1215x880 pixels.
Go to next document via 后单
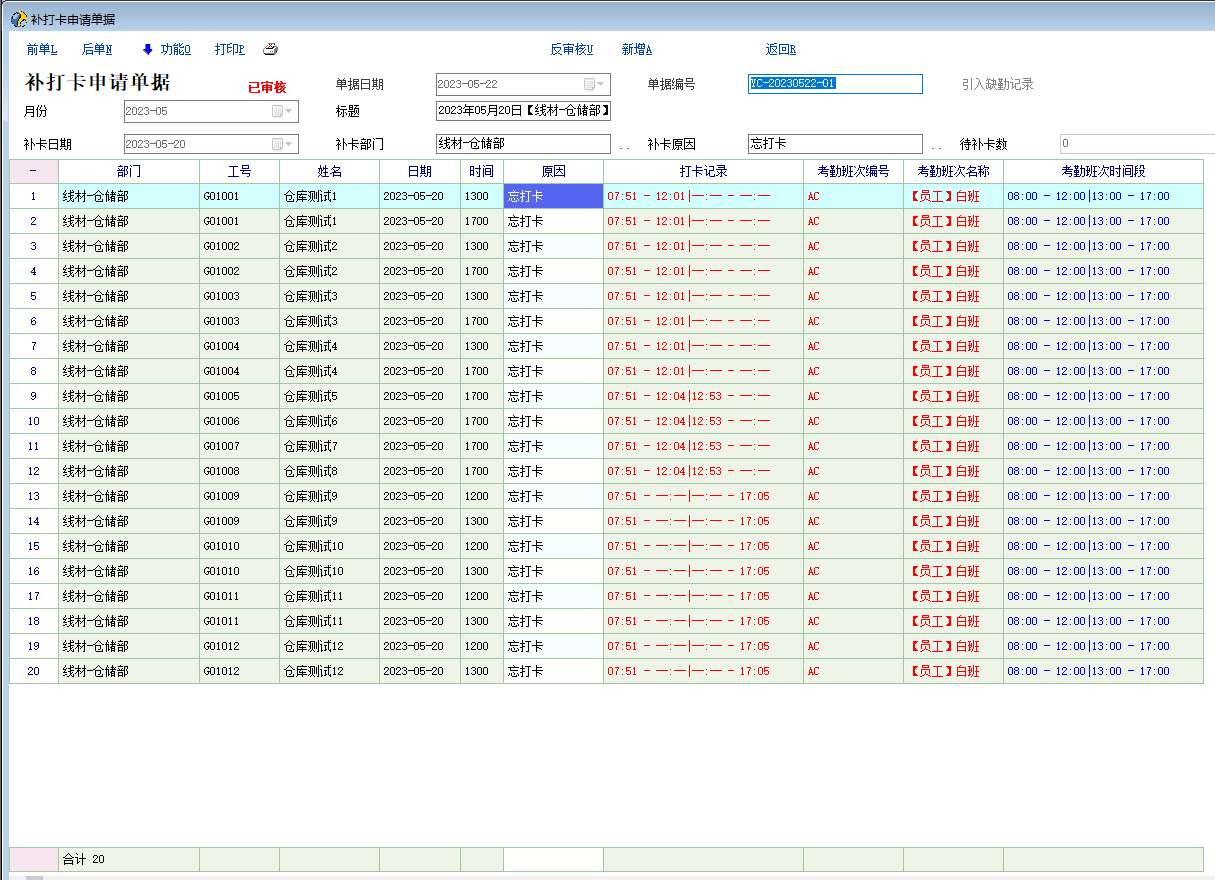click(96, 50)
